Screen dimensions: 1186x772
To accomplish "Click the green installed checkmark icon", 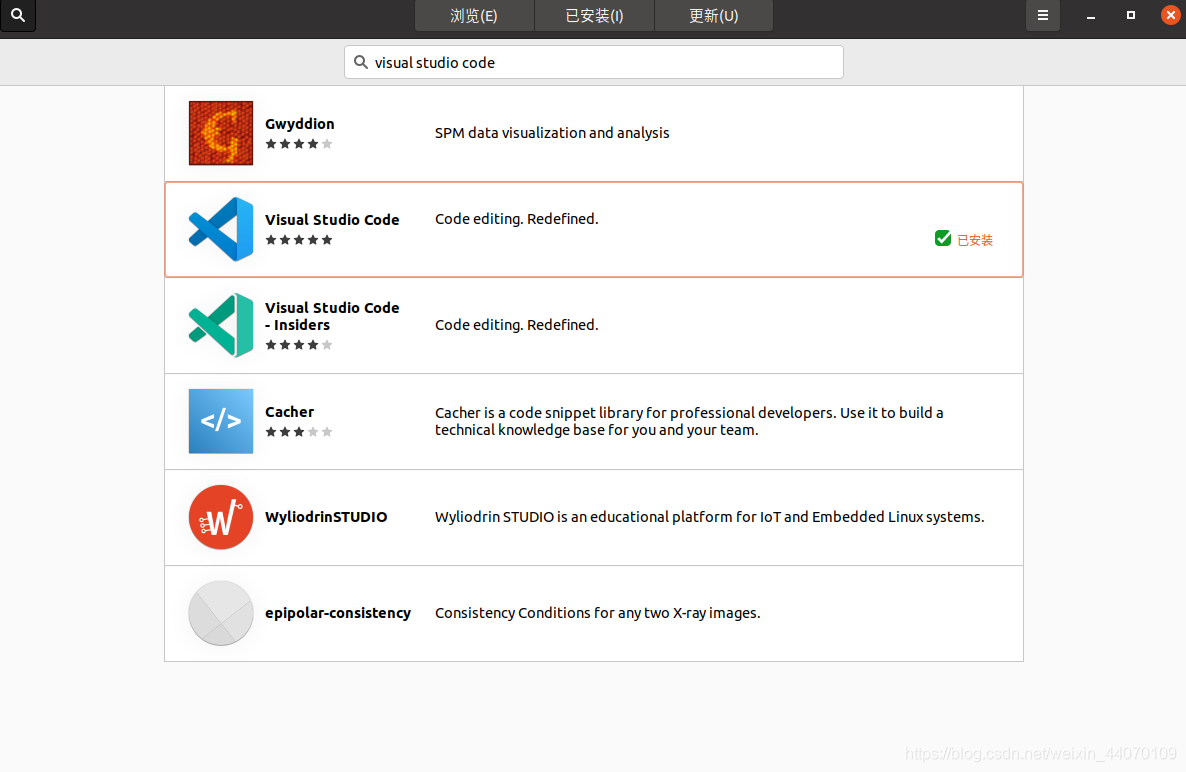I will pos(942,239).
